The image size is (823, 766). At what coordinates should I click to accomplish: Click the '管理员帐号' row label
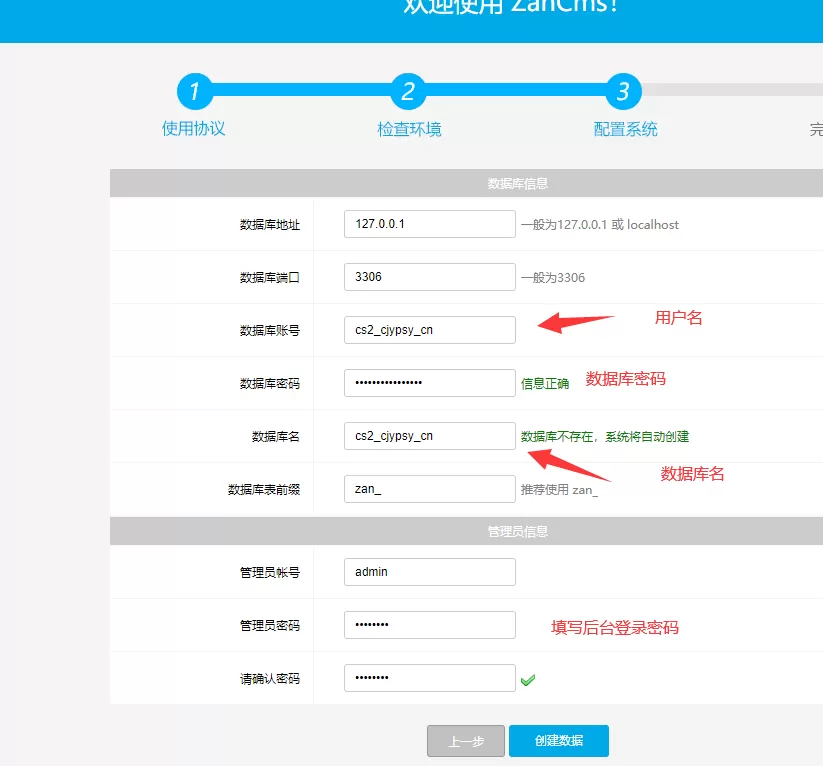click(x=270, y=573)
